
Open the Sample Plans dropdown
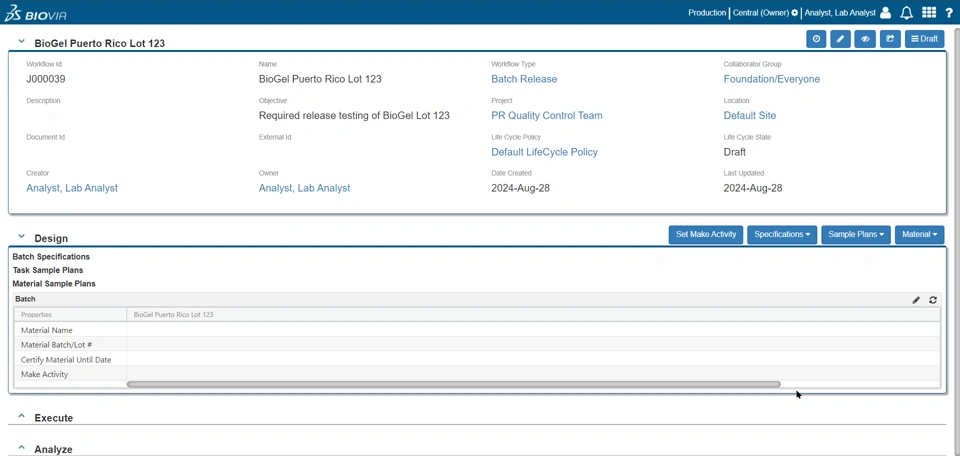[x=856, y=234]
